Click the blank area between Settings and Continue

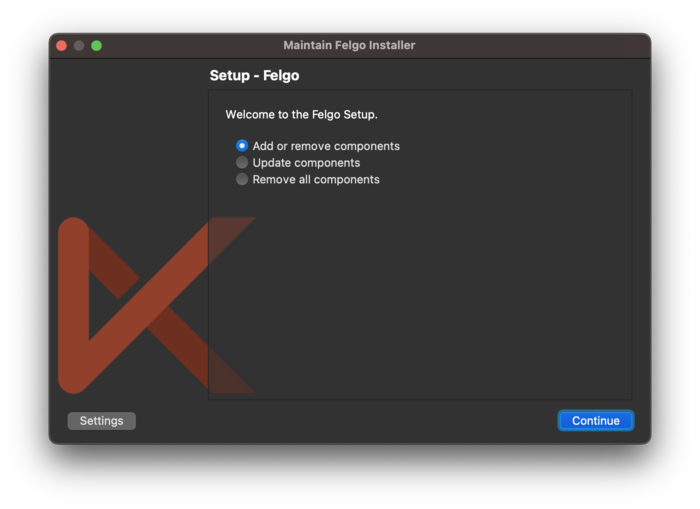point(346,421)
